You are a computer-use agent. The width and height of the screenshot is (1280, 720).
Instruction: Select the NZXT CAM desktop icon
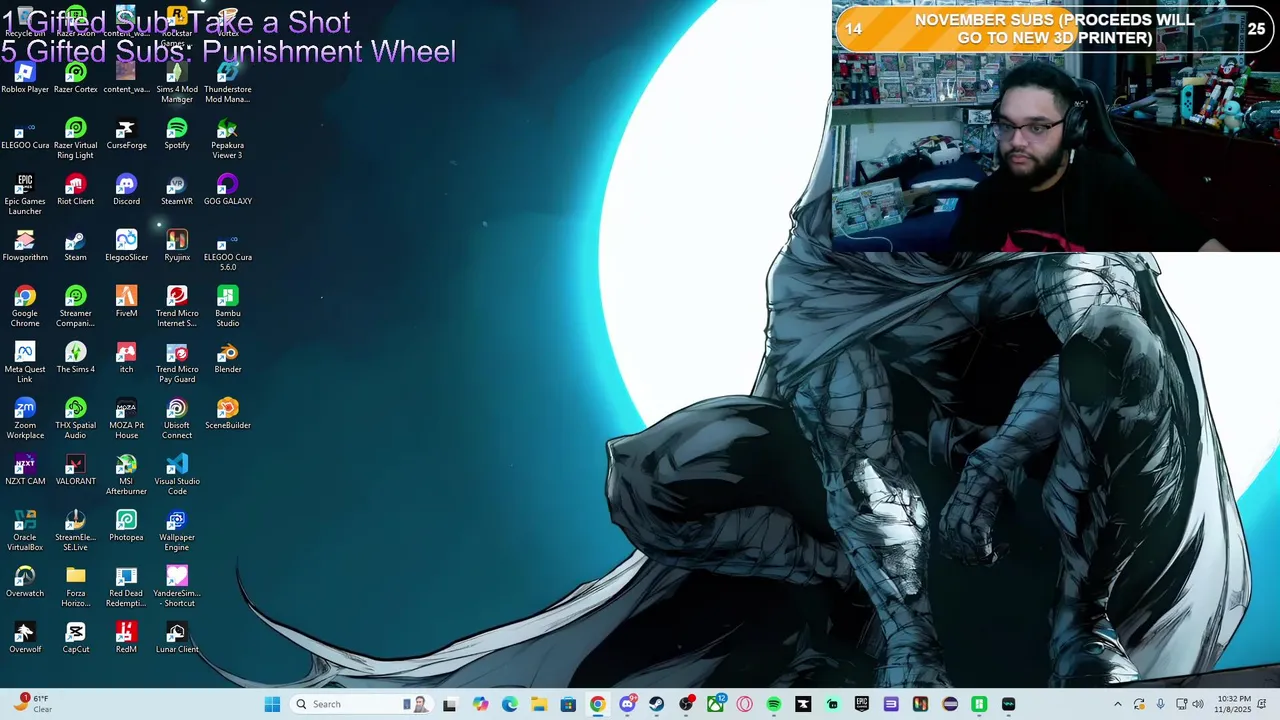(x=25, y=471)
